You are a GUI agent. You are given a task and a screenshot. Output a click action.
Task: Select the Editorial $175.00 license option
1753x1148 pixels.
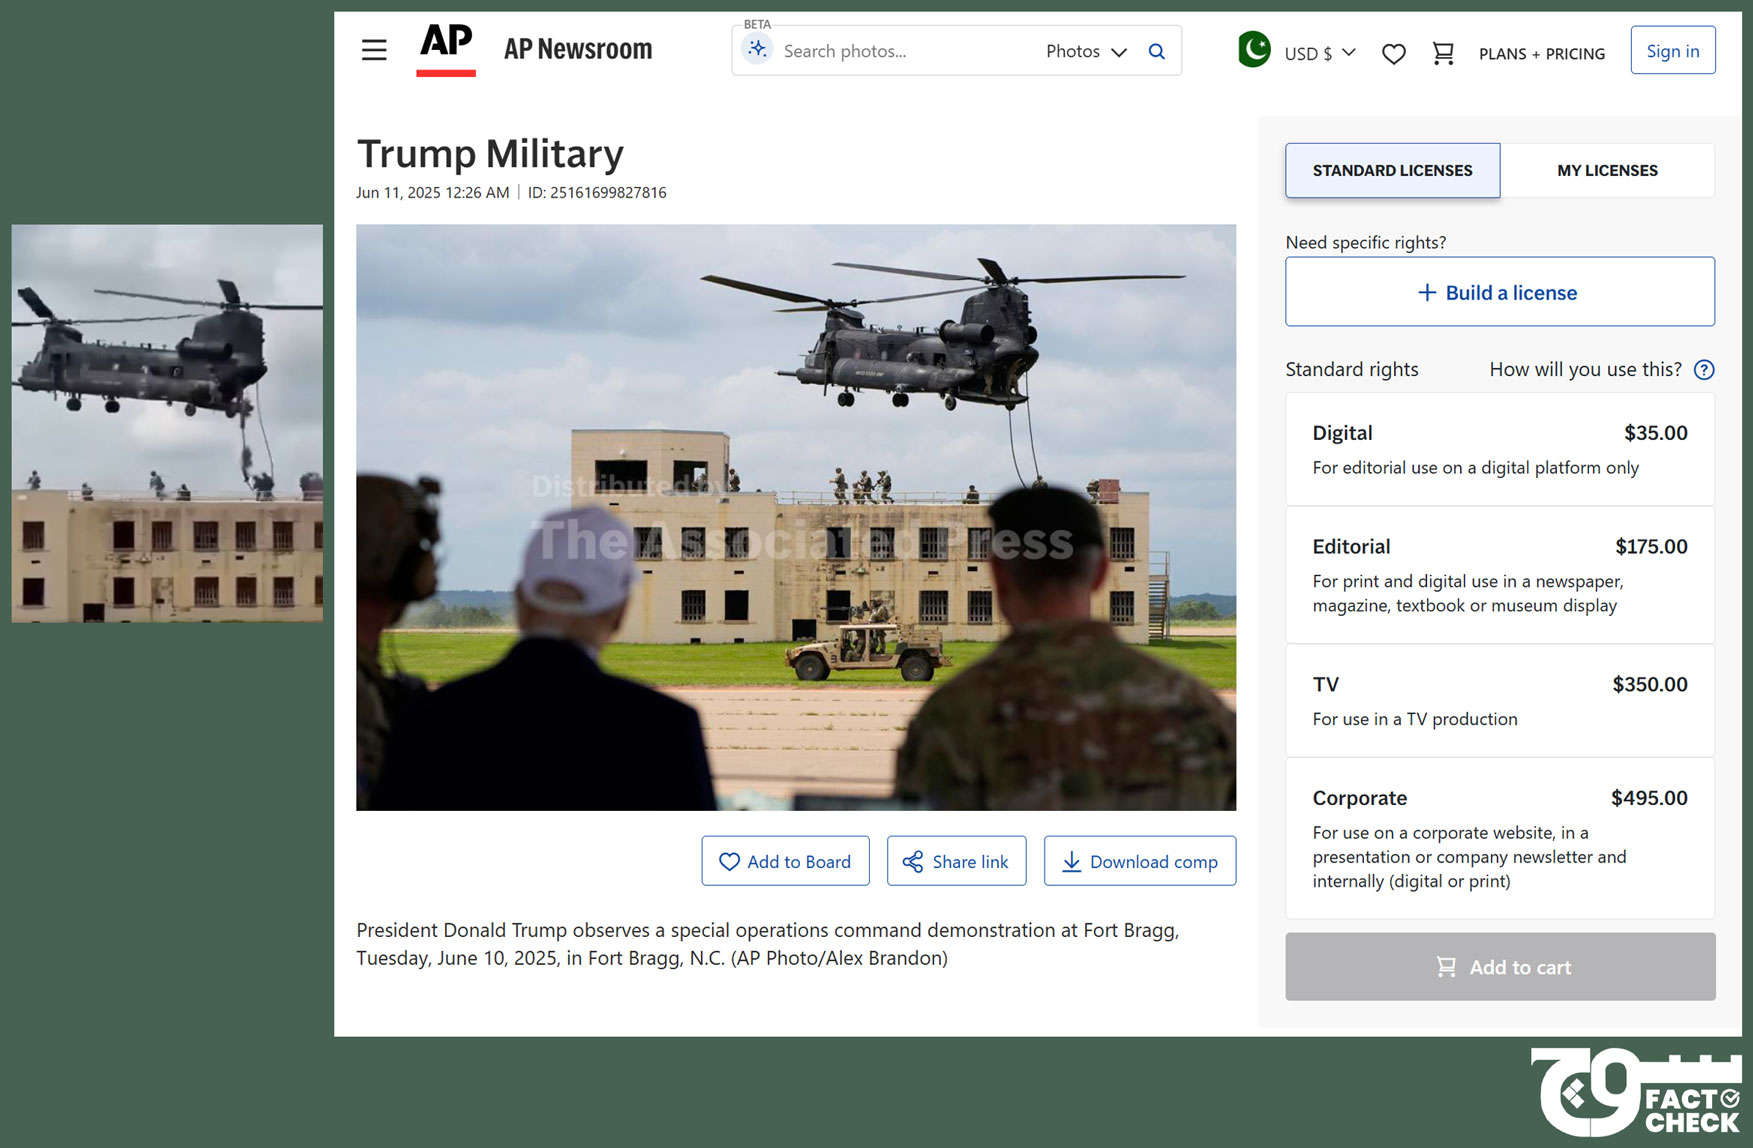click(x=1499, y=575)
